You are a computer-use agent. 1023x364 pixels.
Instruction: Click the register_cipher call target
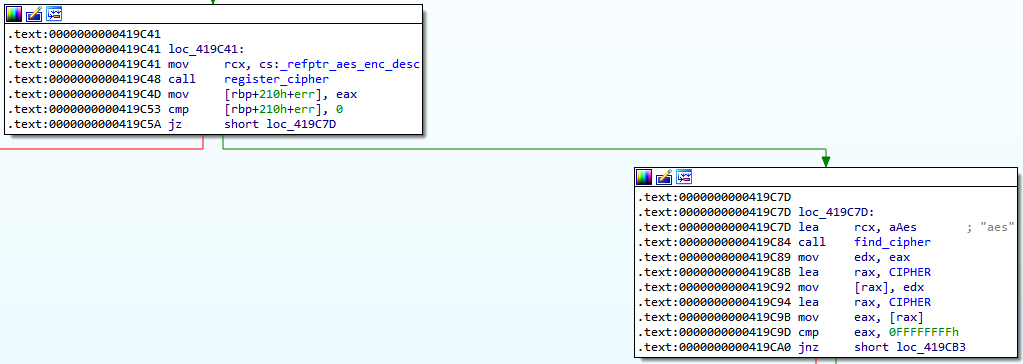tap(277, 79)
